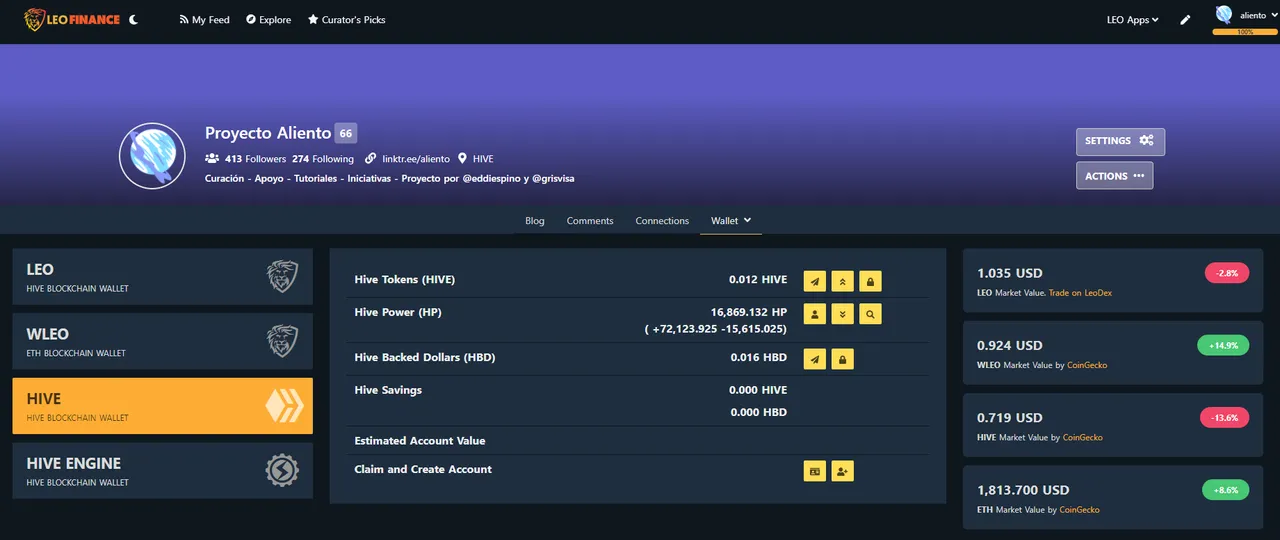
Task: Click the delegate person icon in Hive Power row
Action: (x=815, y=314)
